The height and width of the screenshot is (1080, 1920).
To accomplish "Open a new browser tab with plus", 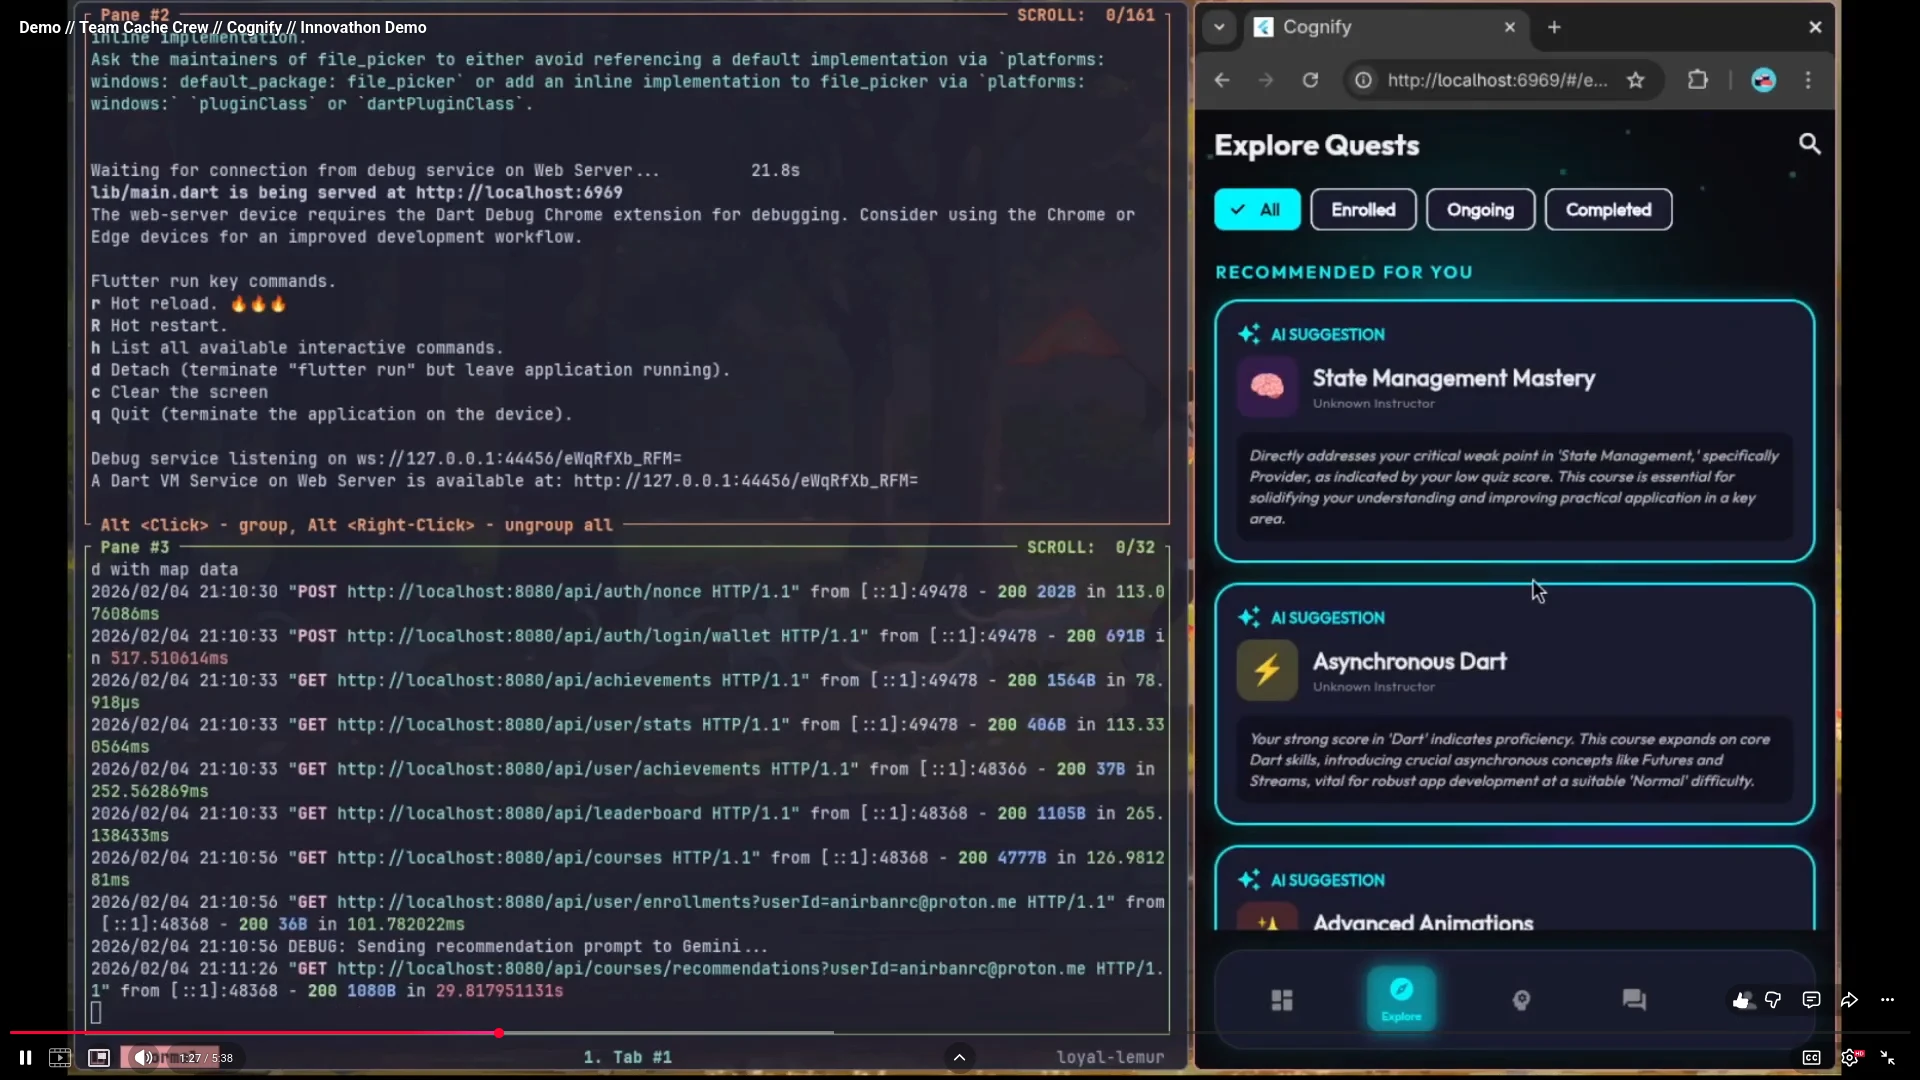I will [x=1554, y=27].
